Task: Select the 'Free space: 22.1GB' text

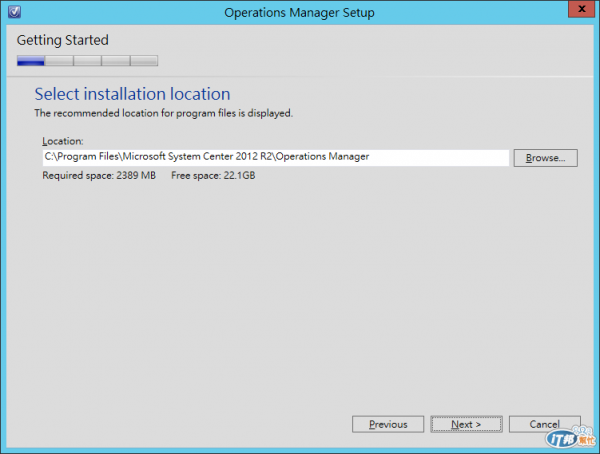Action: coord(213,175)
